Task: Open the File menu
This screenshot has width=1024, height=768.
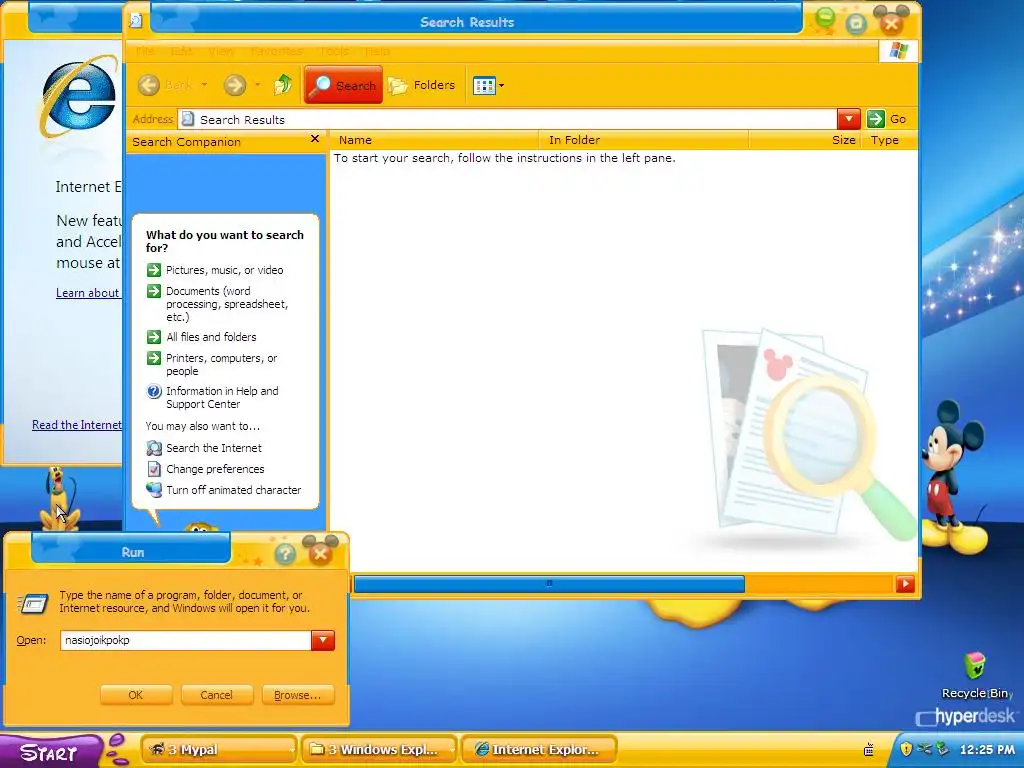Action: (145, 51)
